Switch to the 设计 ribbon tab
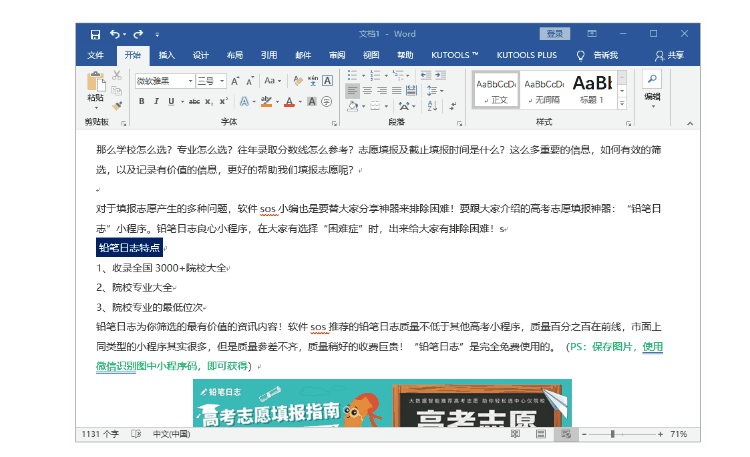Viewport: 750px width, 457px height. 201,56
